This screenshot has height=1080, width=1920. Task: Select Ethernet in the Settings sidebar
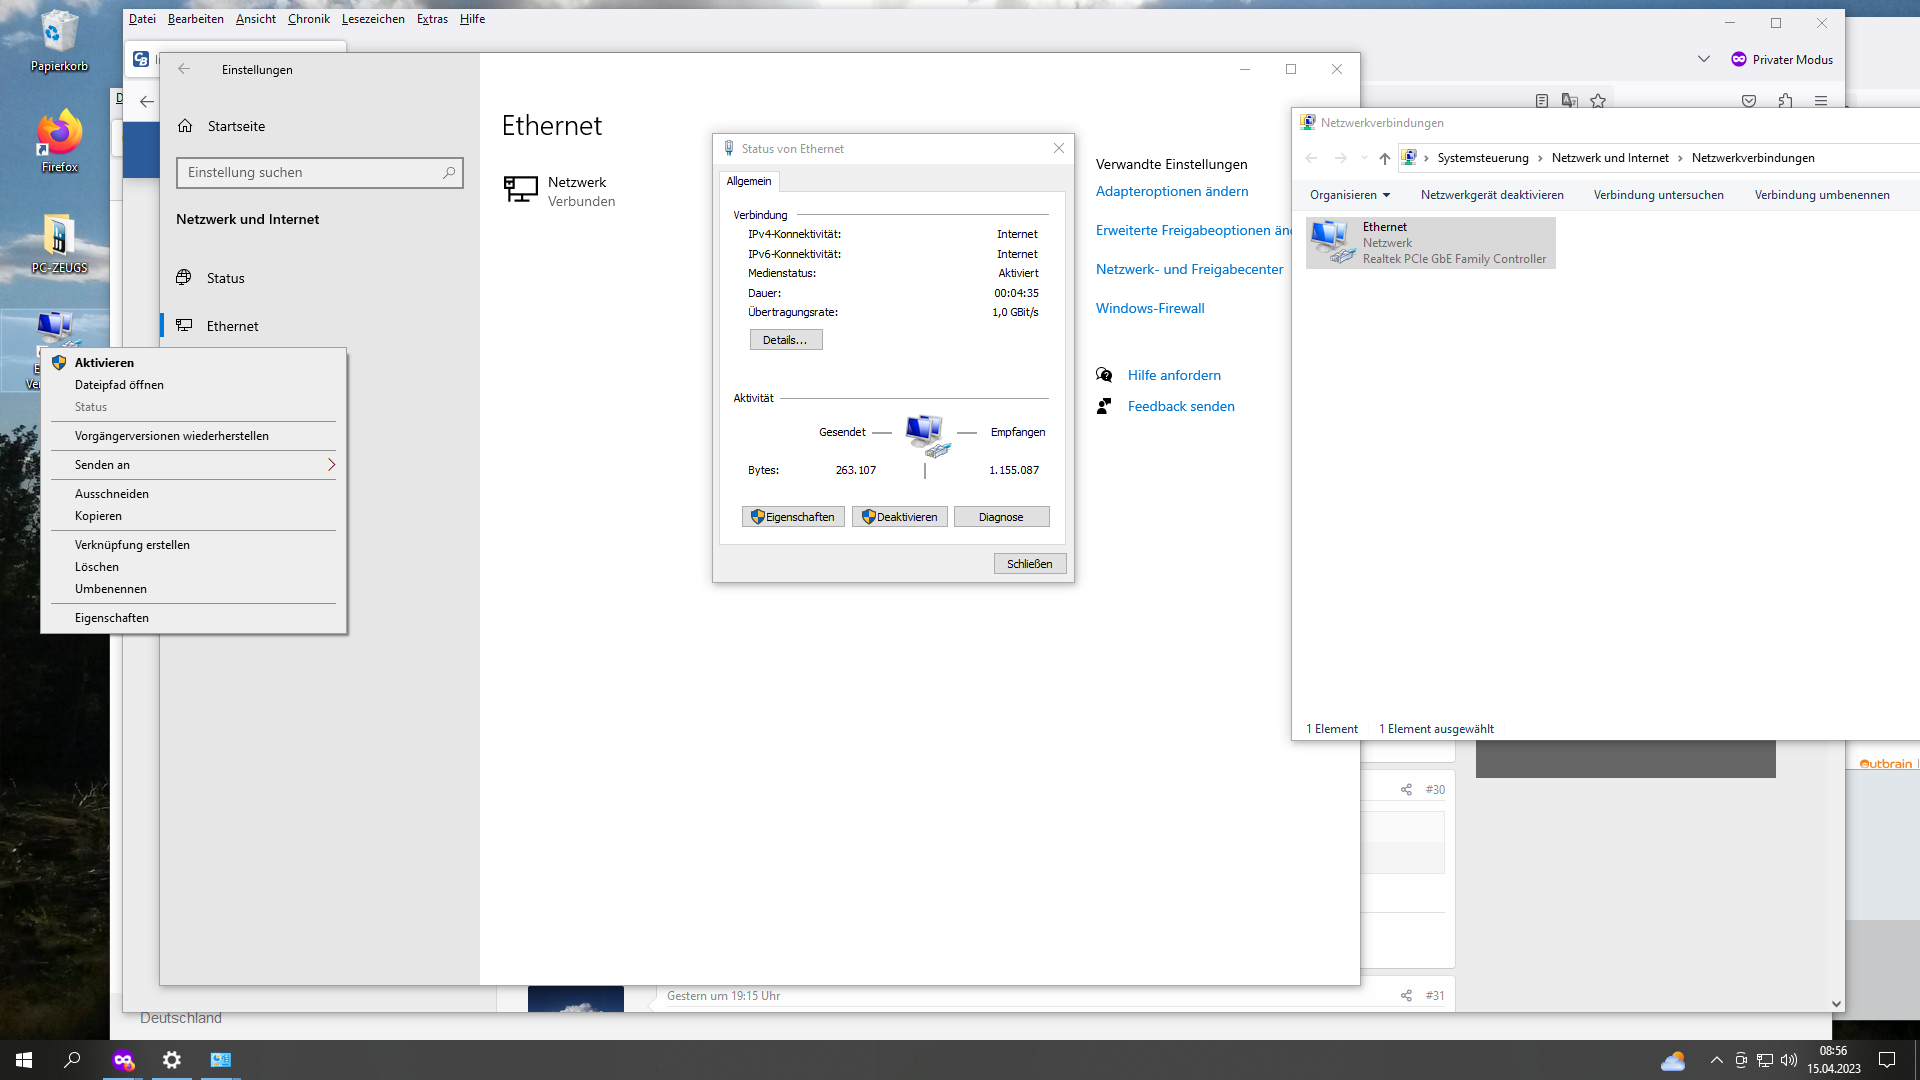(x=231, y=325)
